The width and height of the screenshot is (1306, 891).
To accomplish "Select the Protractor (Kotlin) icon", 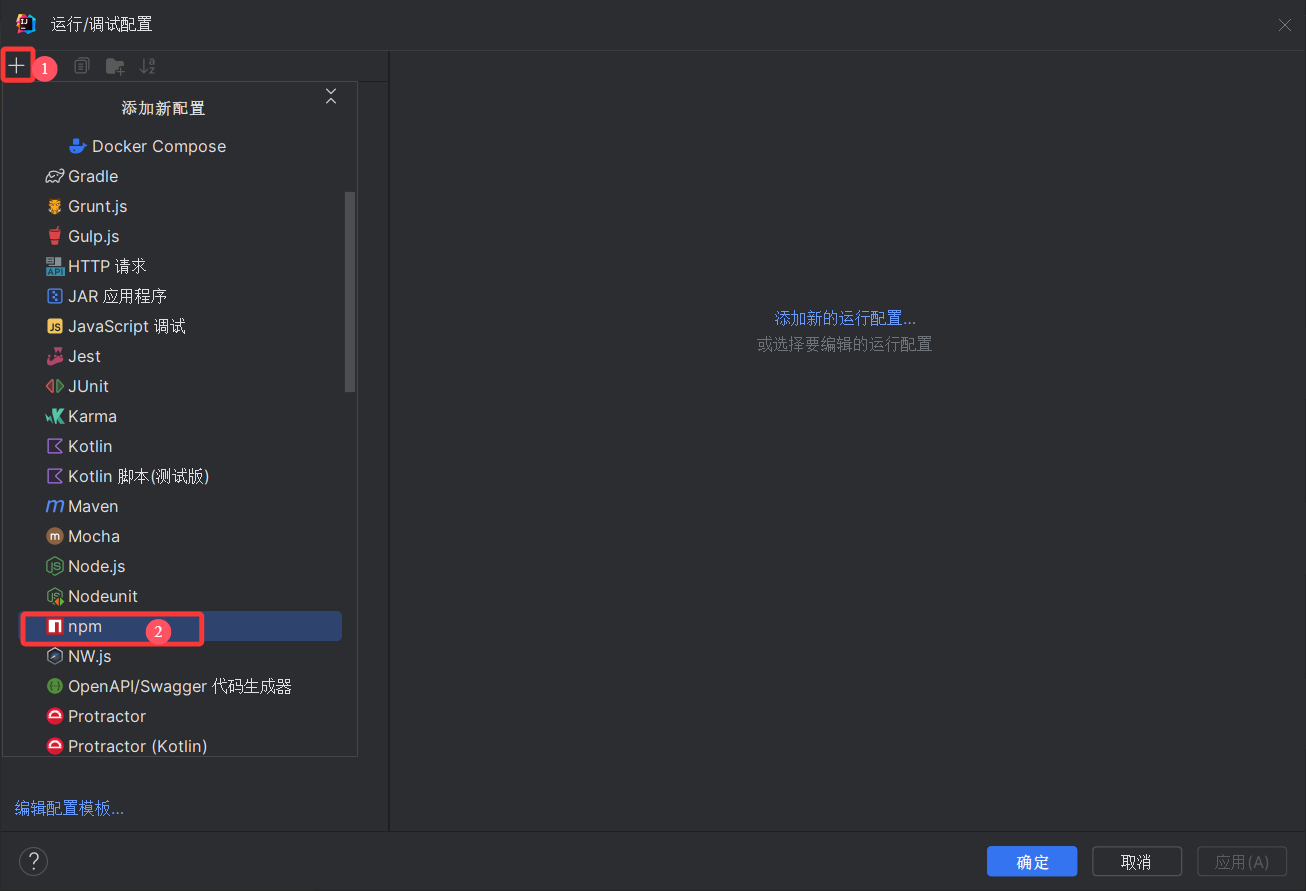I will pyautogui.click(x=55, y=746).
